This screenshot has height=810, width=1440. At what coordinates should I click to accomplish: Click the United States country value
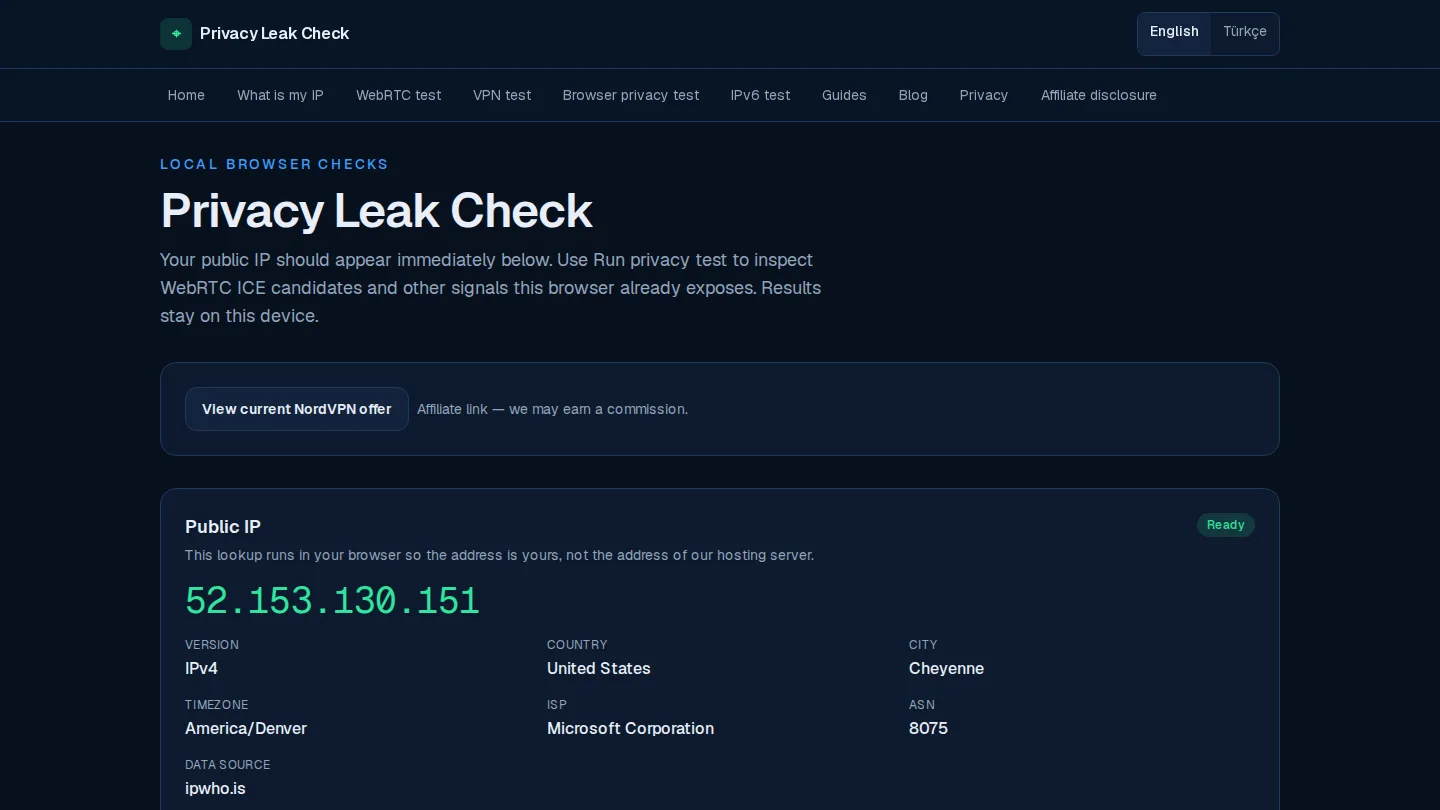coord(598,668)
